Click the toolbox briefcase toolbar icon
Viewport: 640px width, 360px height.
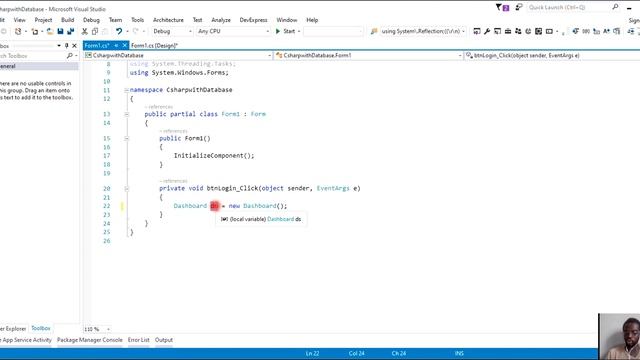[508, 31]
